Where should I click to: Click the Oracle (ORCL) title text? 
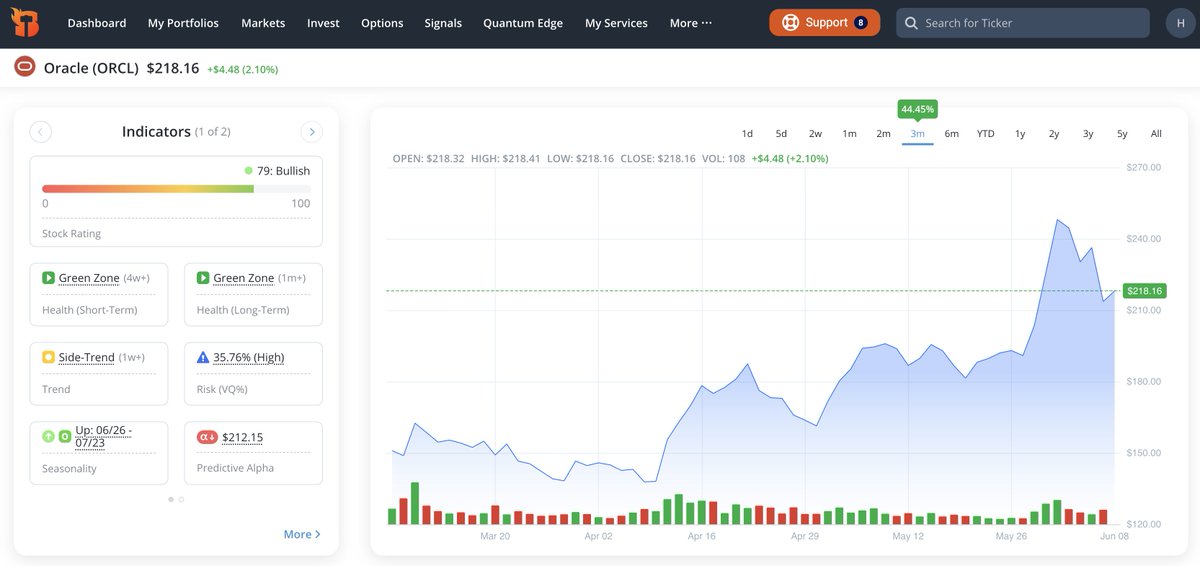point(92,68)
